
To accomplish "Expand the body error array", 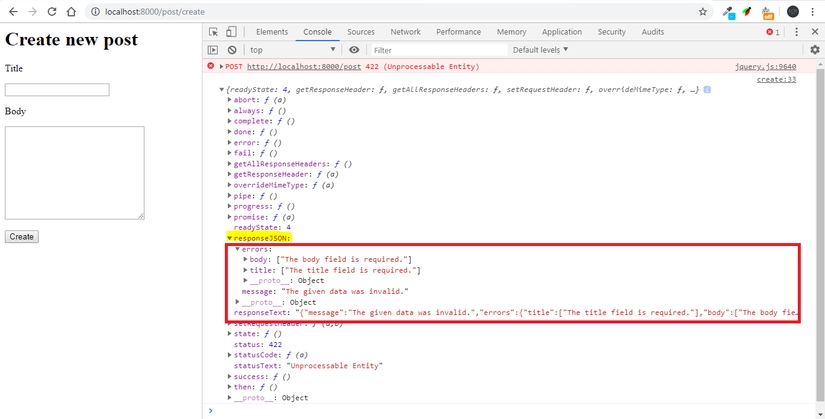I will tap(245, 260).
